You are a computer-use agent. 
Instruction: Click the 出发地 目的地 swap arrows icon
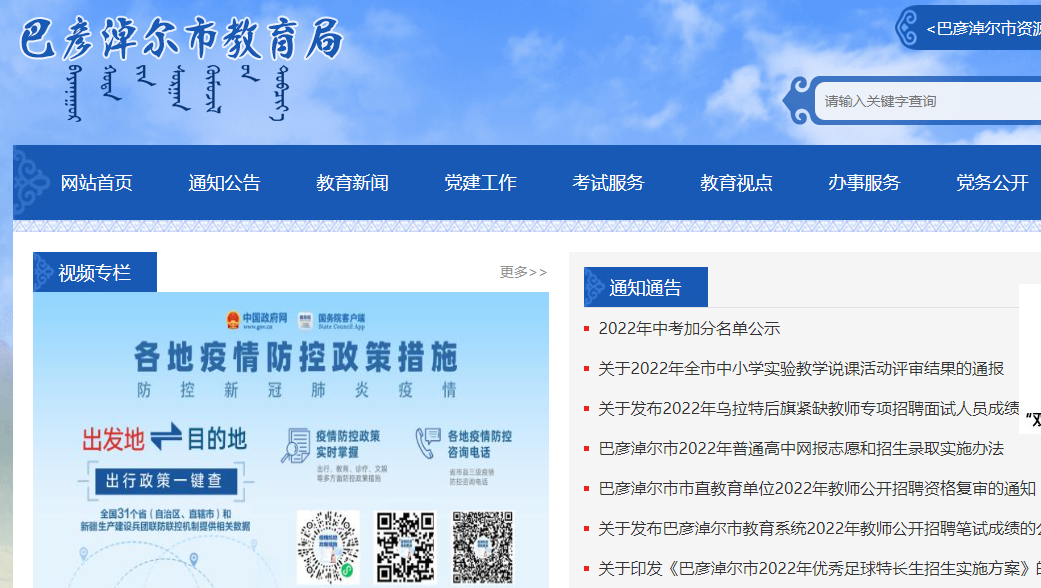coord(166,437)
